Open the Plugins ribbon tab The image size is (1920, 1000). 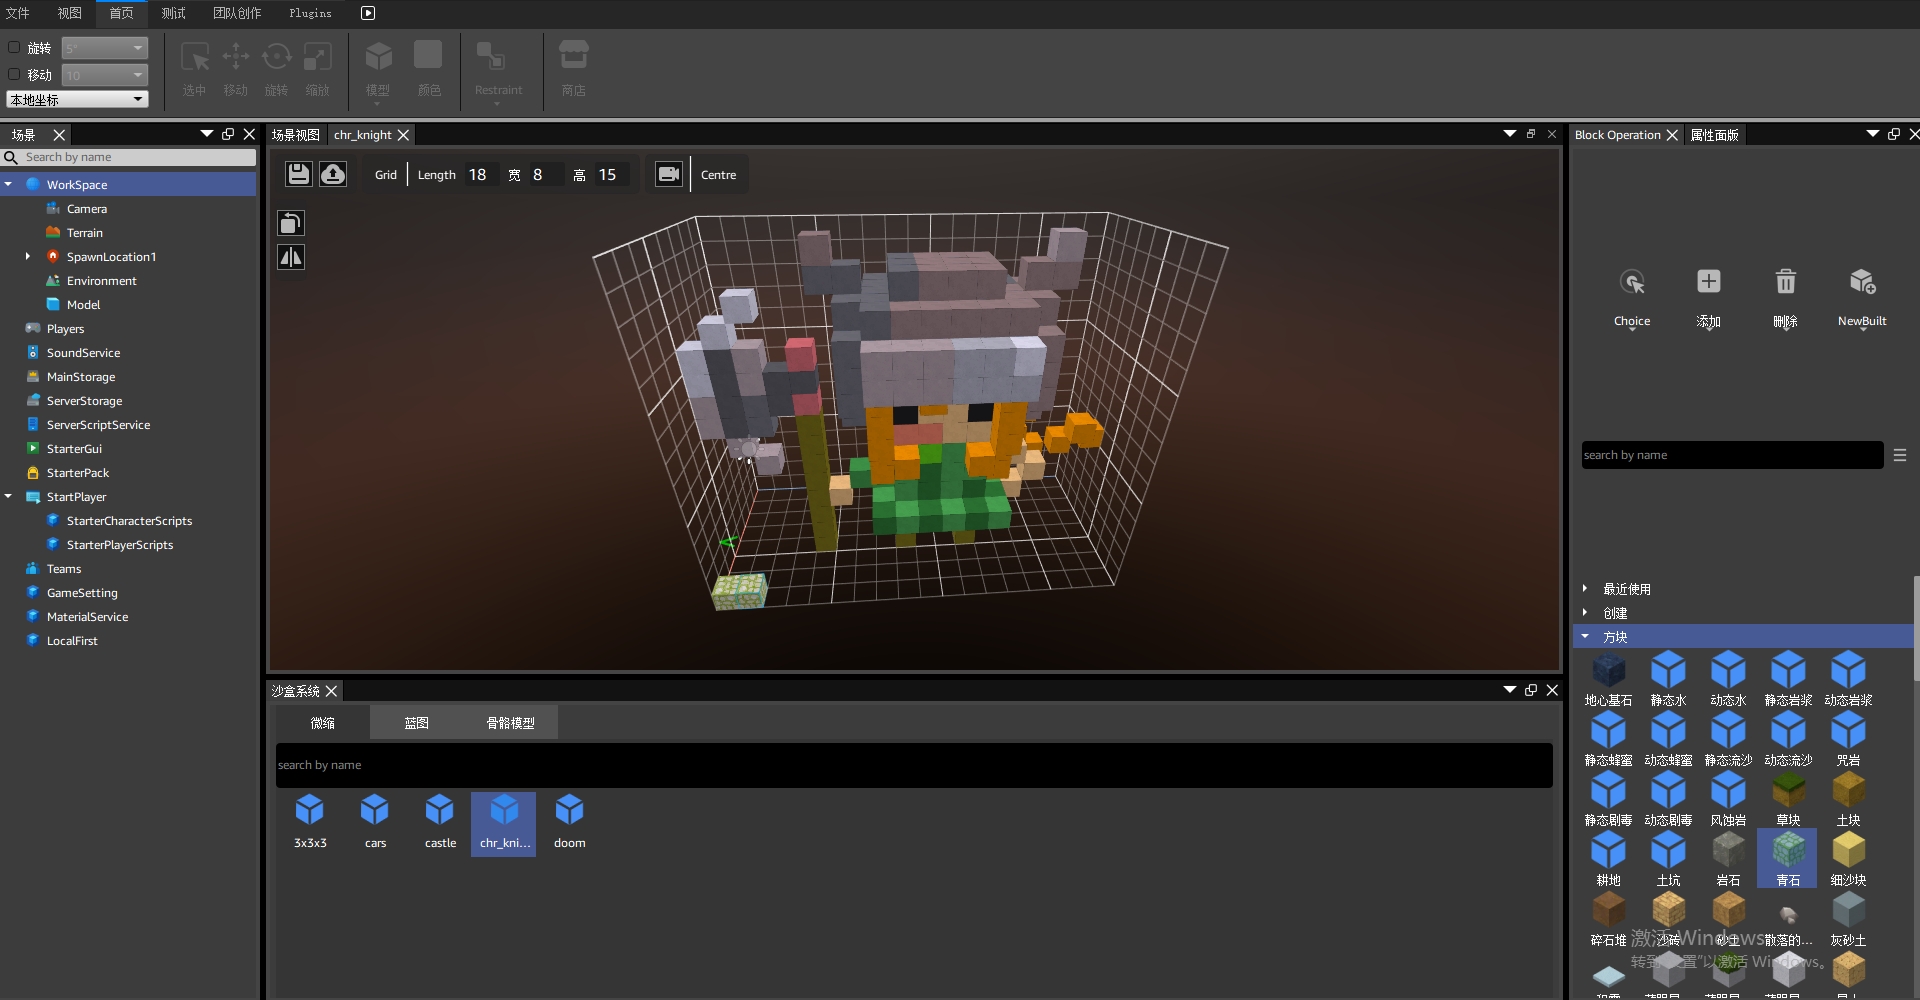tap(310, 13)
